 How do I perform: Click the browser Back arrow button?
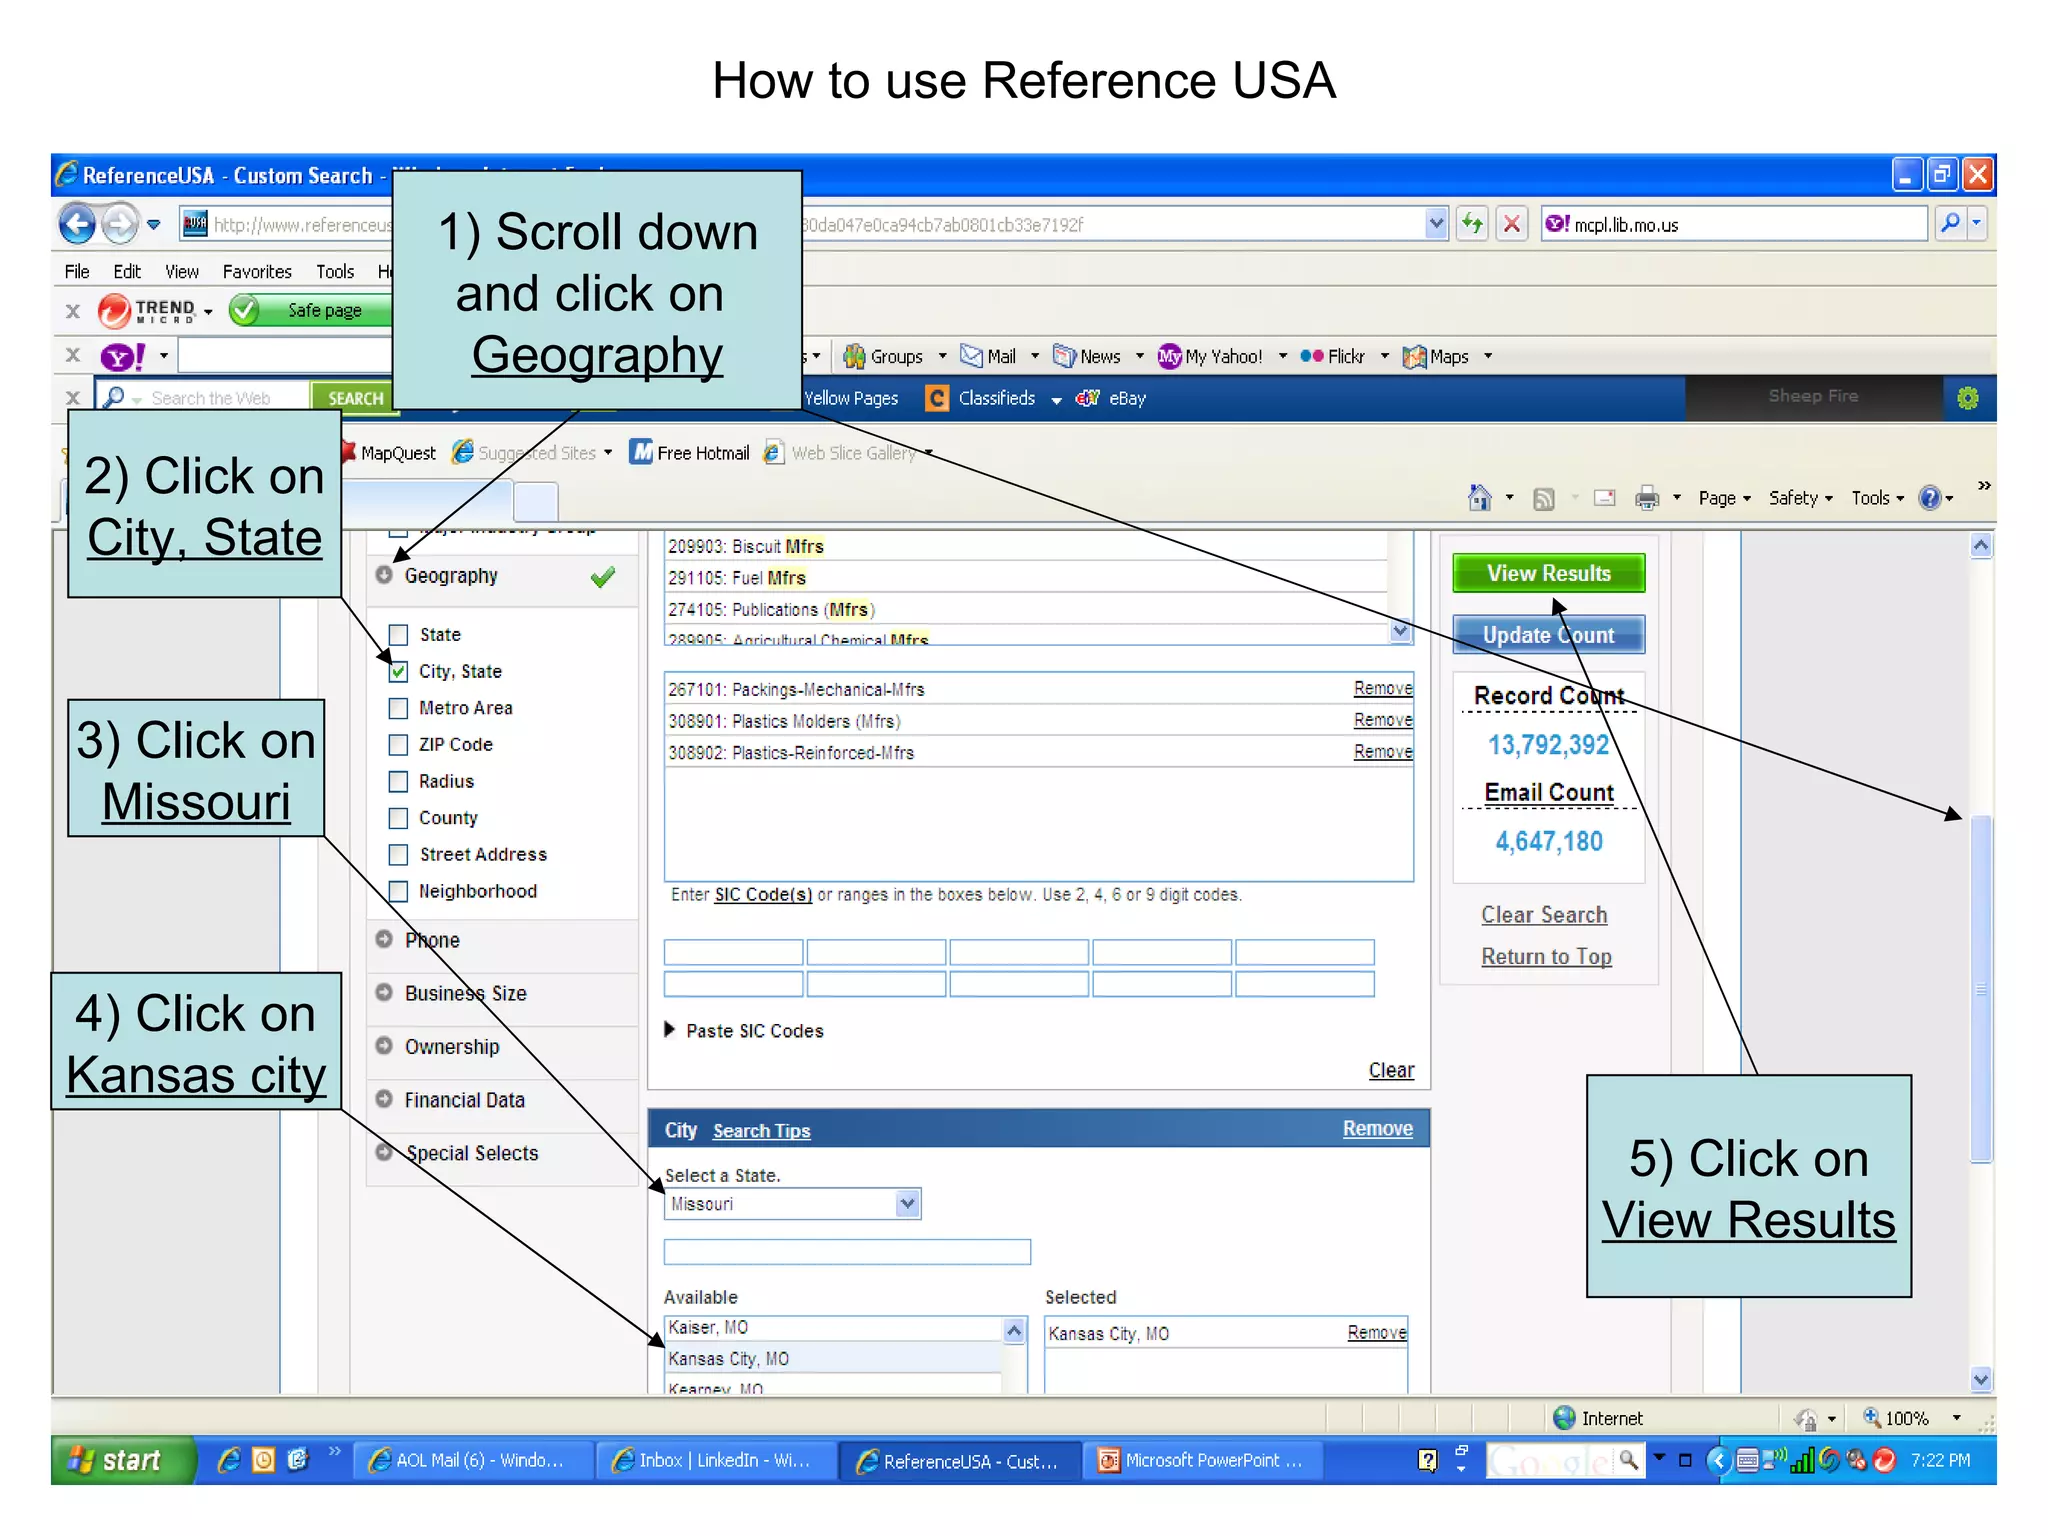[77, 223]
